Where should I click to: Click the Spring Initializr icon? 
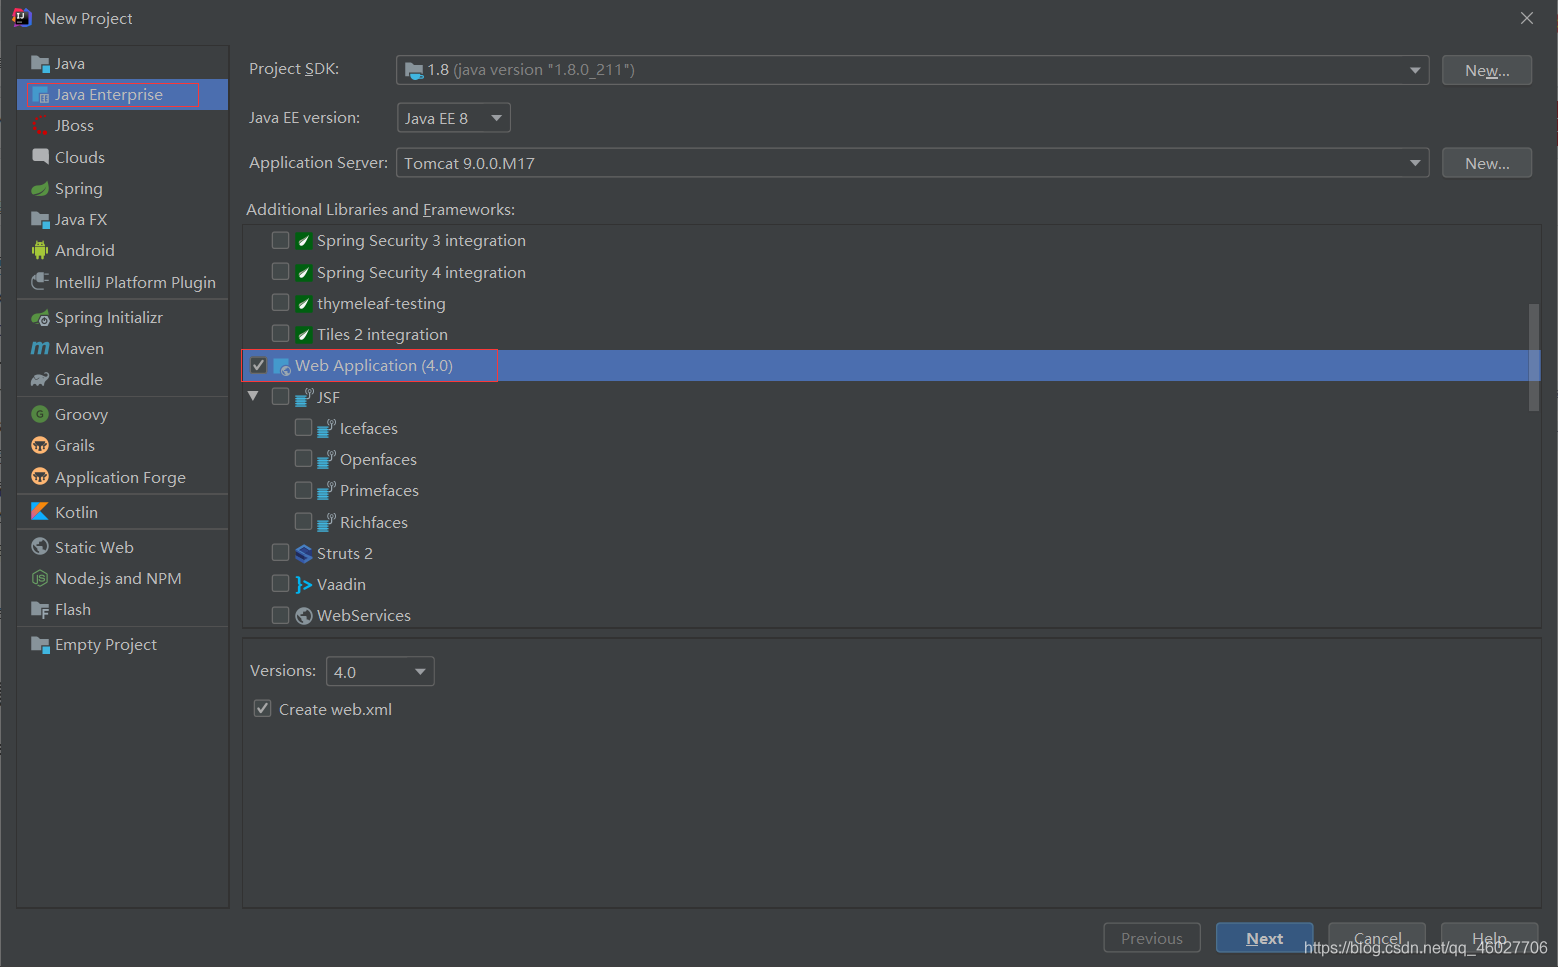pos(40,318)
